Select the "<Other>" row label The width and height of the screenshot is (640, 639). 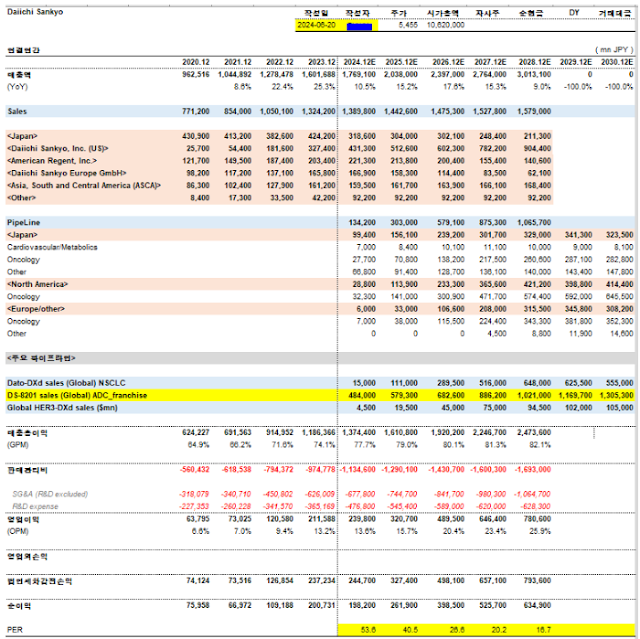21,198
